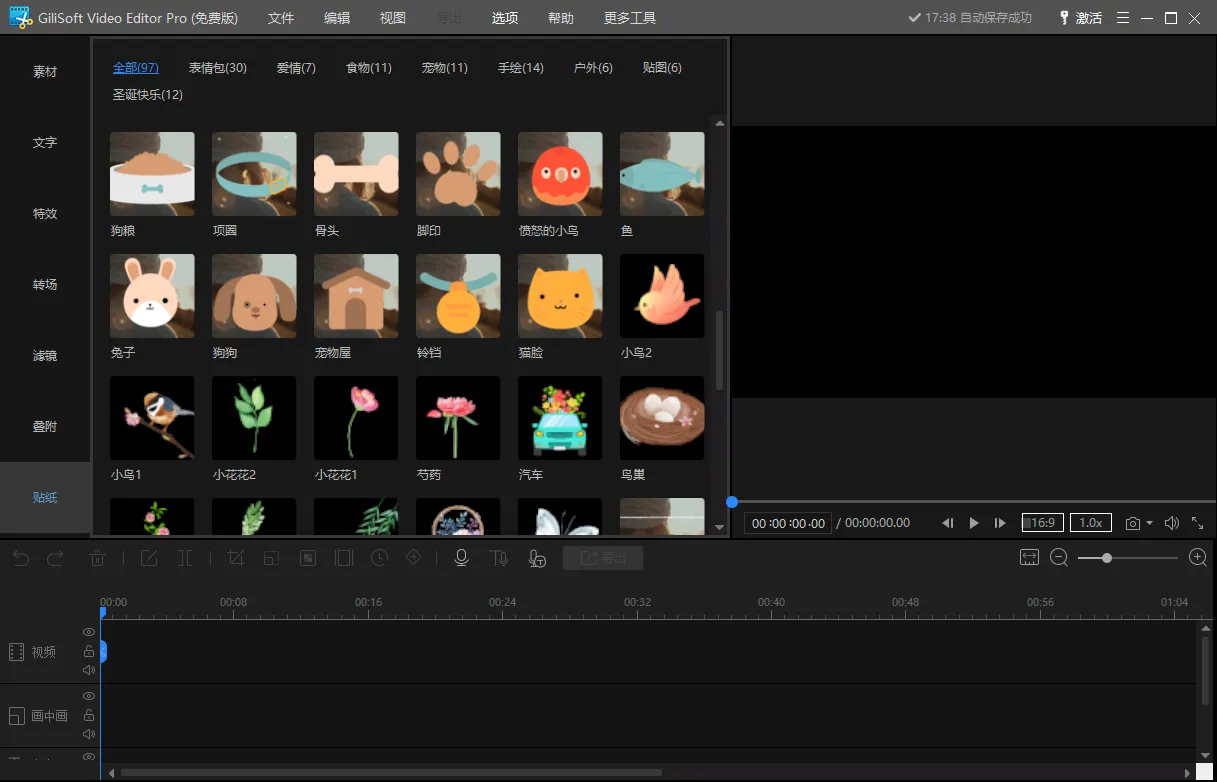Click the text-to-speech icon in toolbar
Screen dimensions: 1217x782
[x=498, y=558]
